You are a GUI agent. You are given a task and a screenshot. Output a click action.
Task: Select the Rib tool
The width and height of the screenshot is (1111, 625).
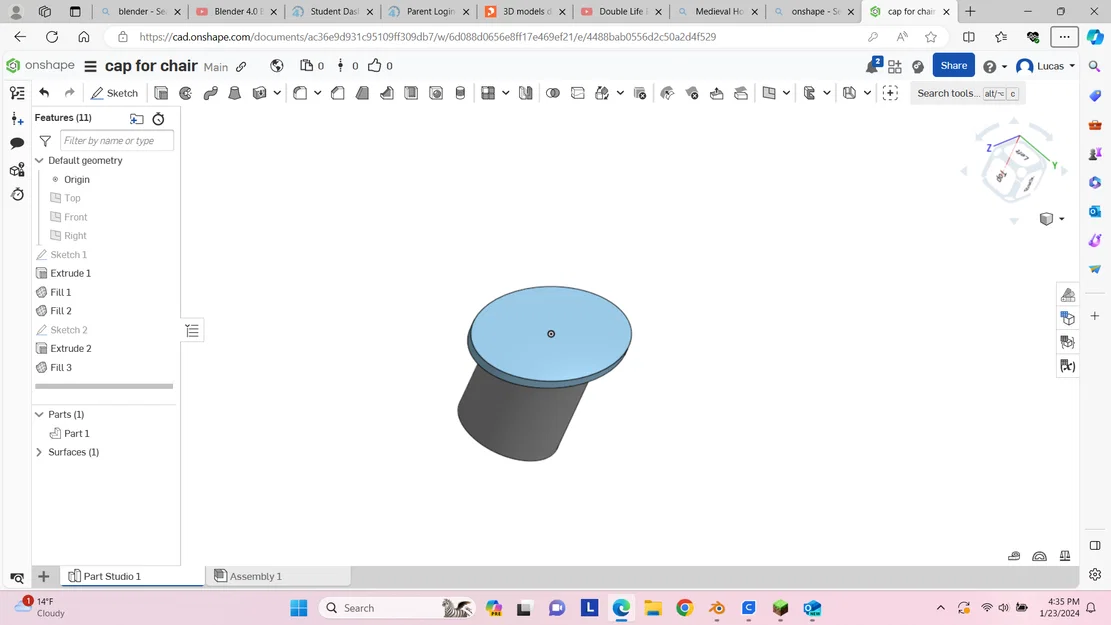387,93
